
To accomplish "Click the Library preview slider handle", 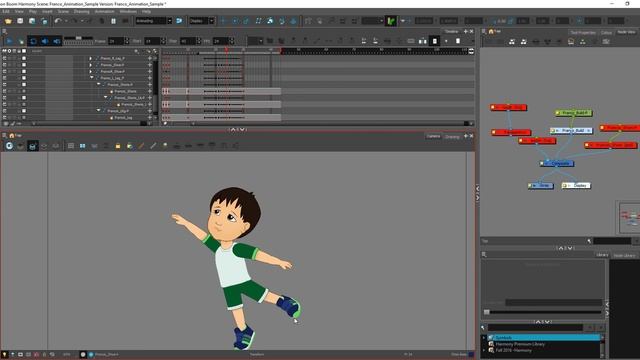I will pos(487,312).
